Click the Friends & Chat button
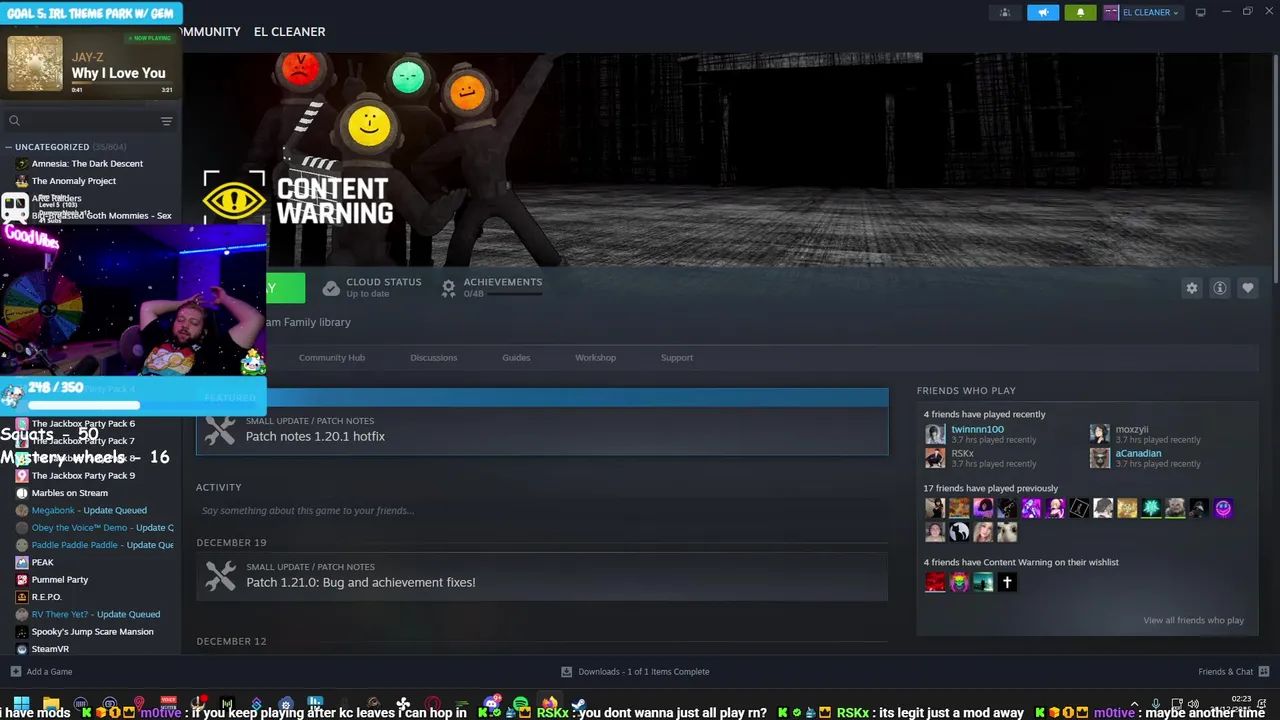 coord(1234,672)
